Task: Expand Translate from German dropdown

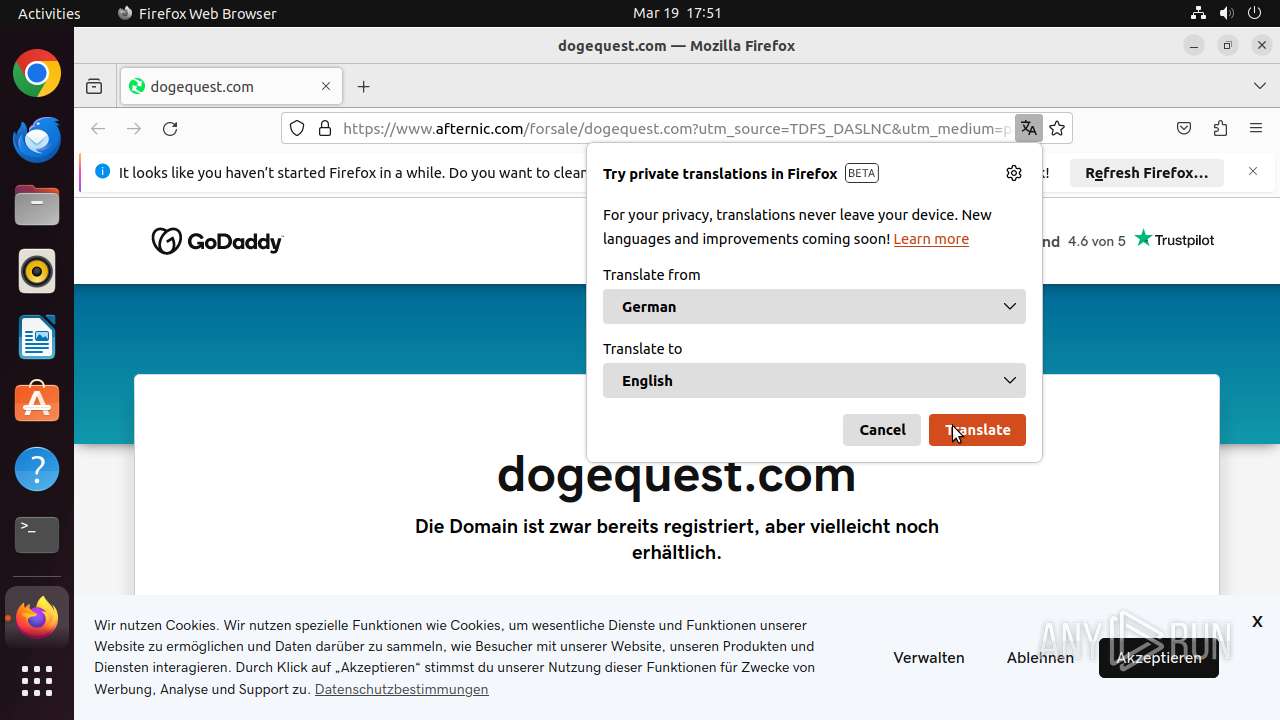Action: point(814,307)
